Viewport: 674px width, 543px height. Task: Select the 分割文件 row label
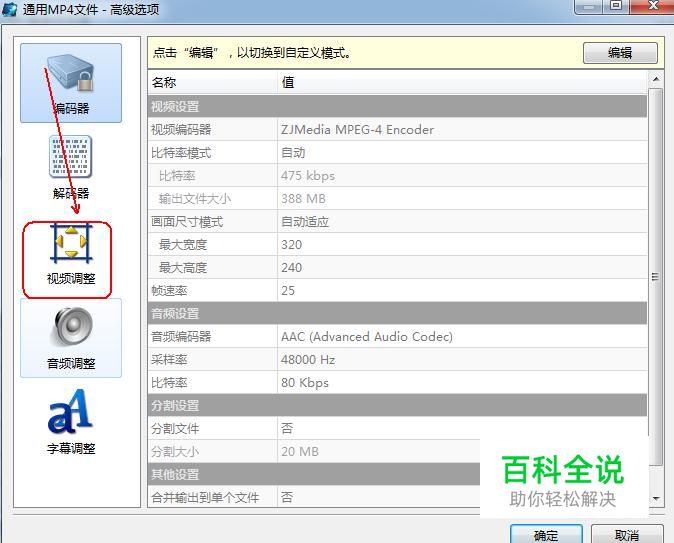[x=175, y=428]
